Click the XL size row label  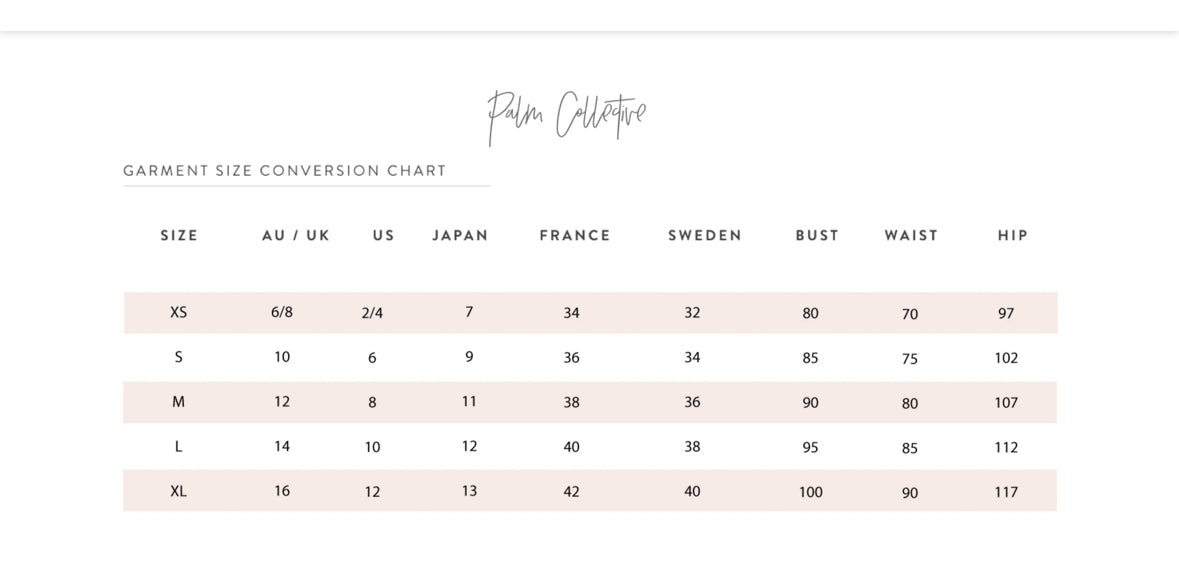(179, 491)
